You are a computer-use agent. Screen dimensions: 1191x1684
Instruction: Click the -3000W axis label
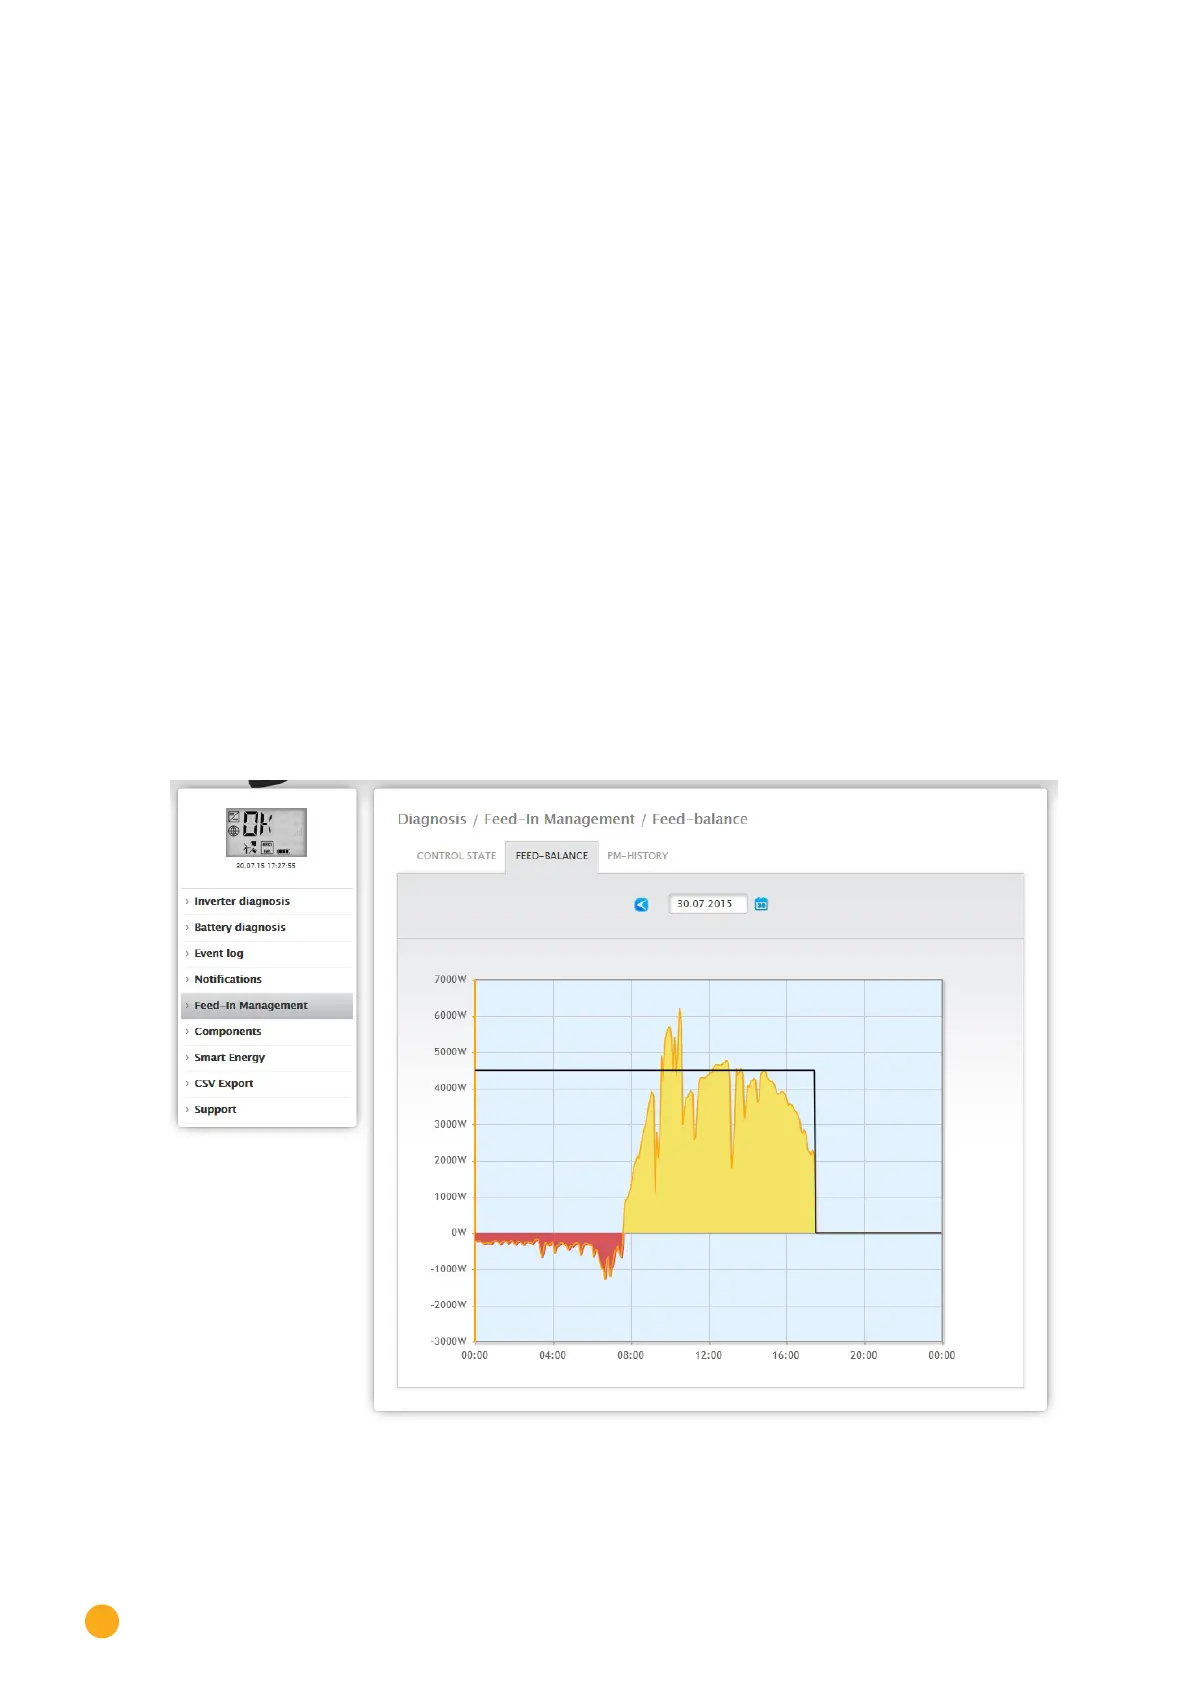click(x=449, y=1341)
